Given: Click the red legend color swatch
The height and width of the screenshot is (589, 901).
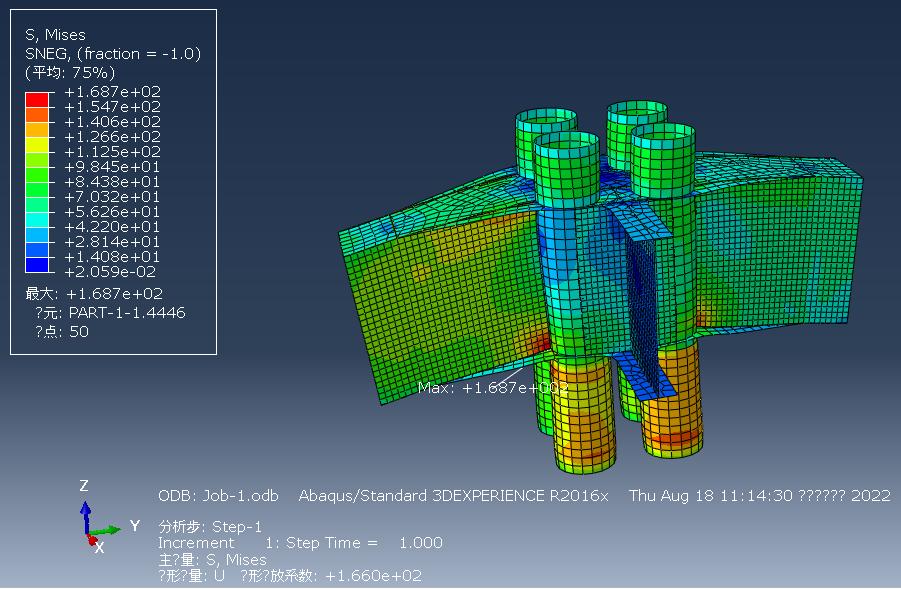Looking at the screenshot, I should coord(37,99).
